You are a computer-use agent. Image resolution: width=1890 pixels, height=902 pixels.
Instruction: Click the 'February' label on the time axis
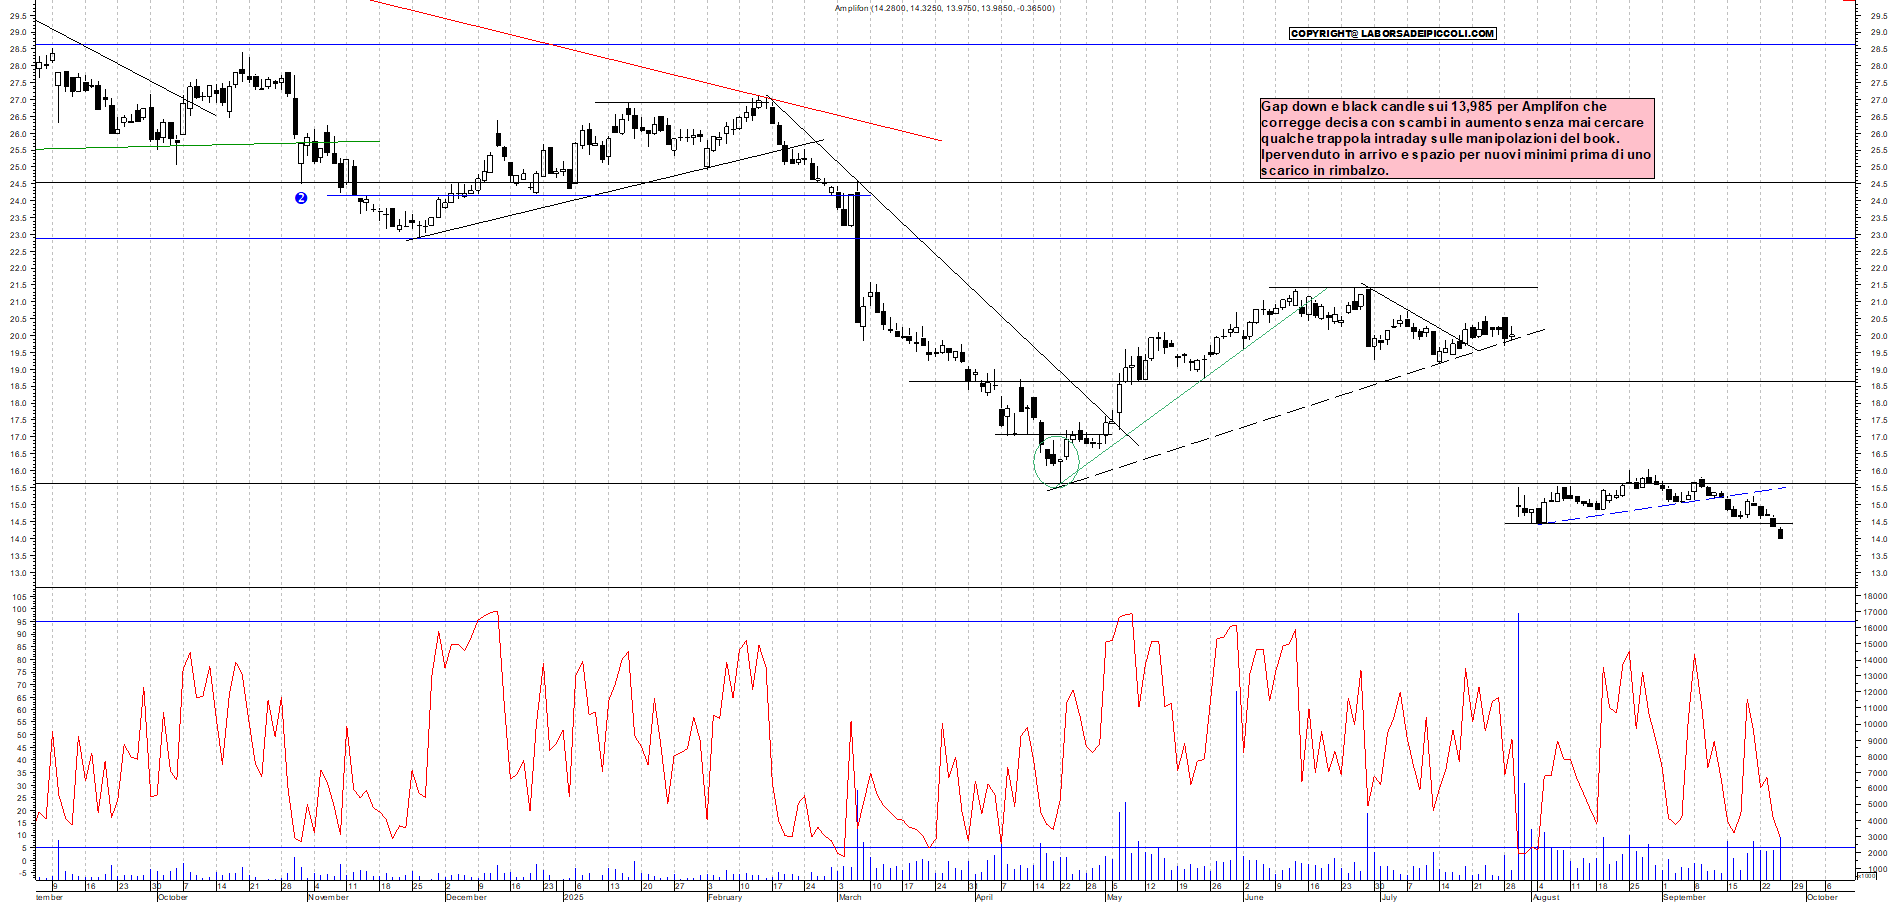click(725, 897)
